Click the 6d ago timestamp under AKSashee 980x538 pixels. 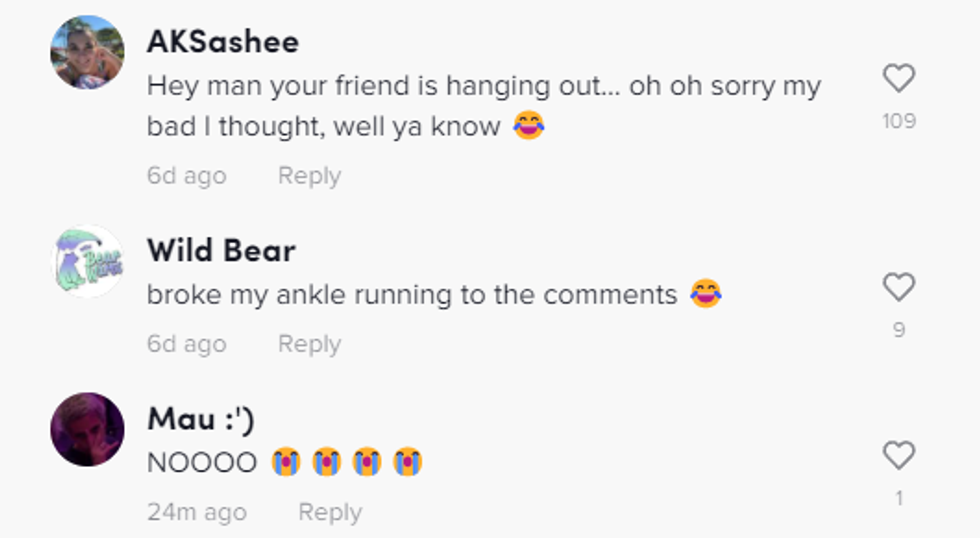point(187,176)
